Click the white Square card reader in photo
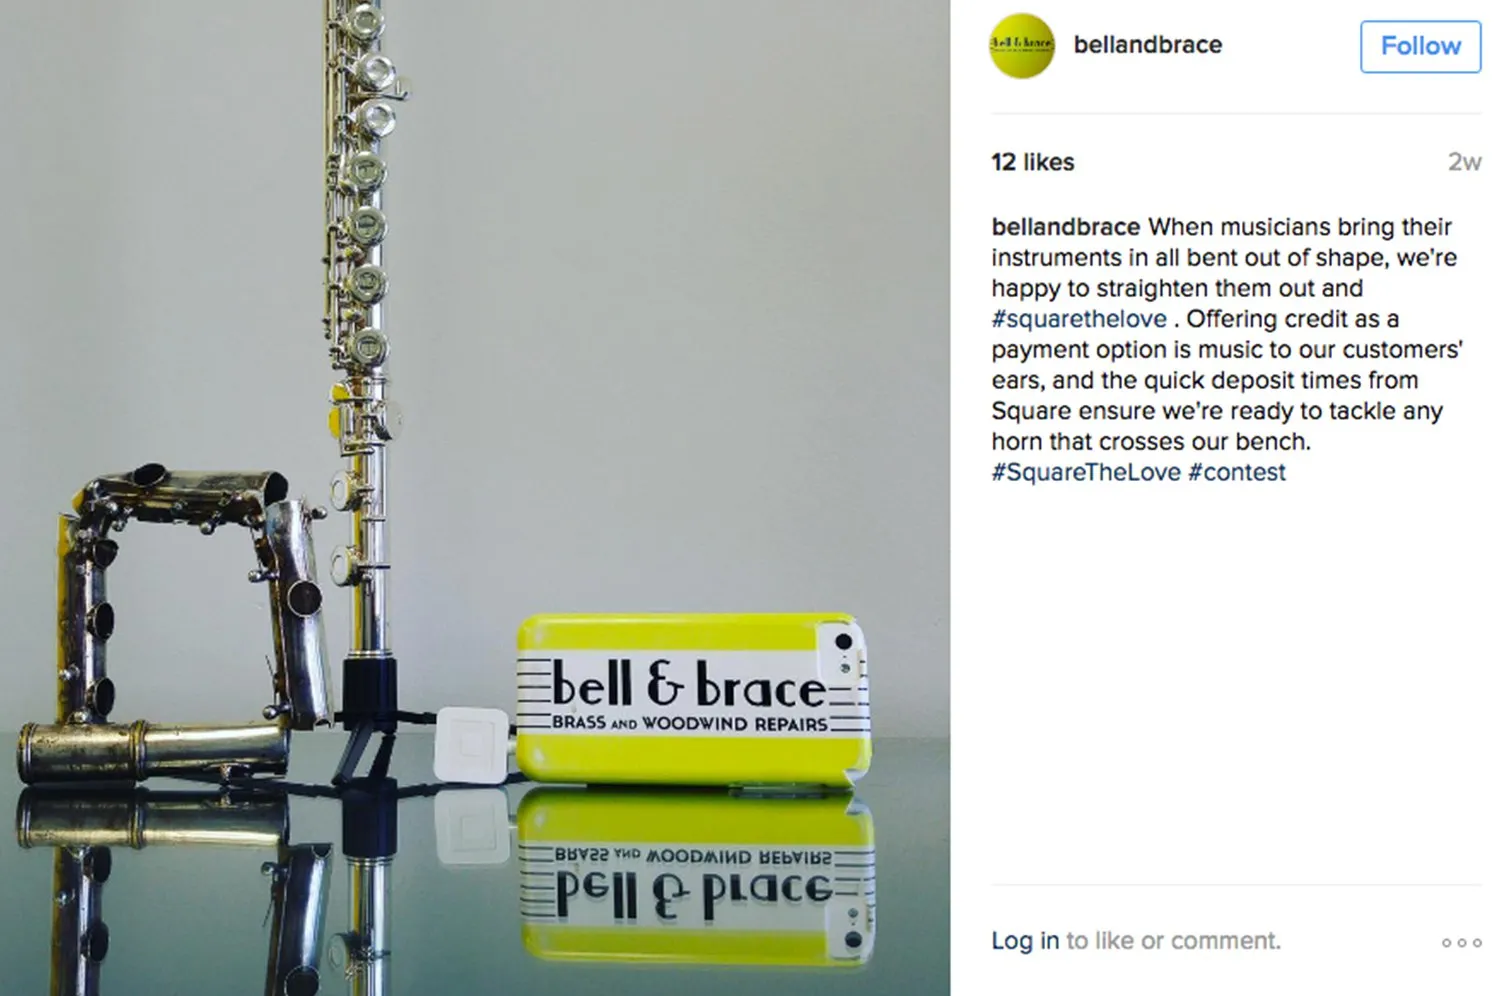Image resolution: width=1496 pixels, height=996 pixels. [472, 744]
